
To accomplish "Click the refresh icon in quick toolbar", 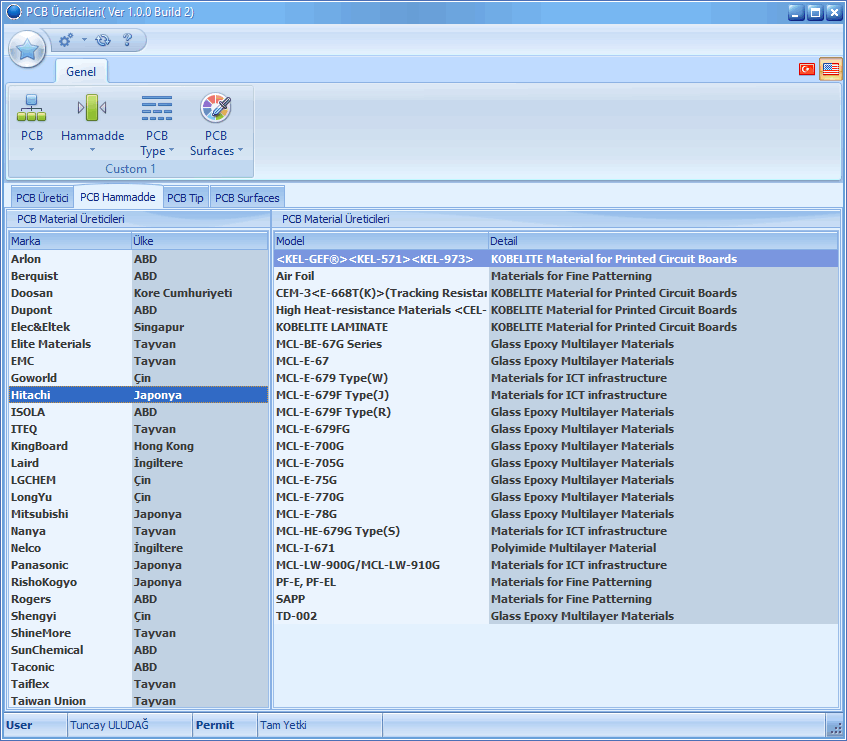I will 103,40.
